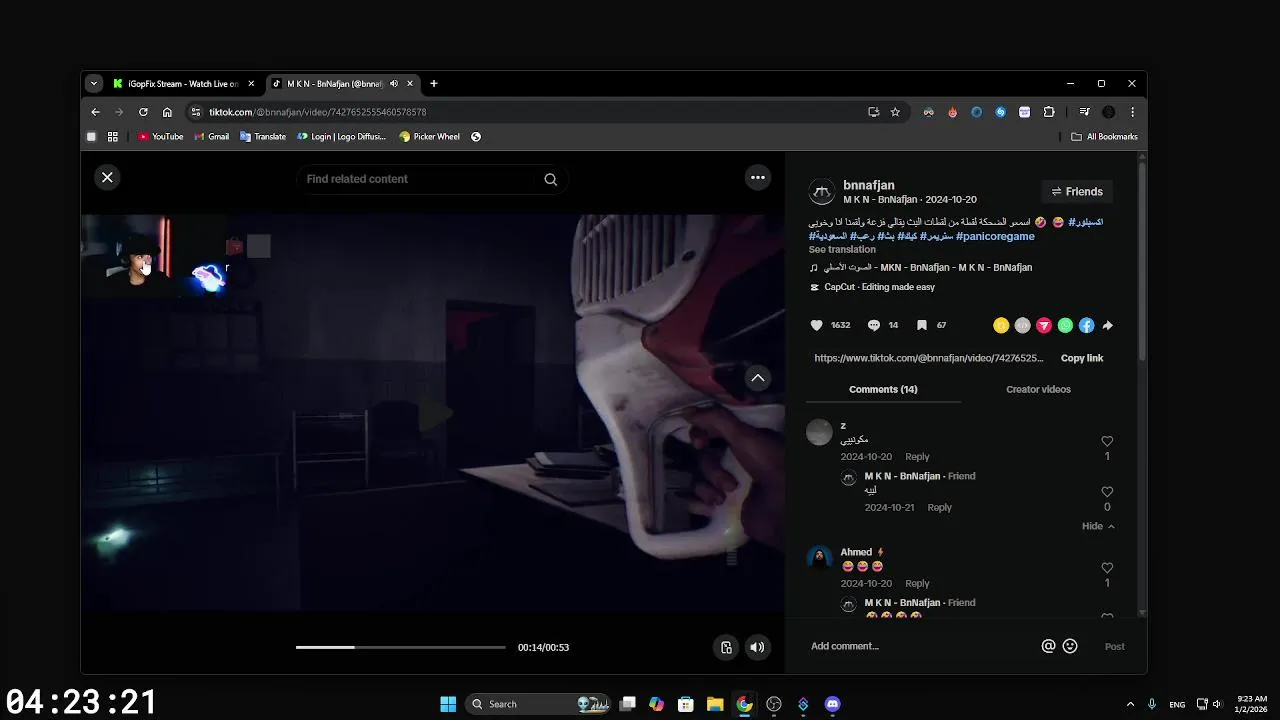Screen dimensions: 1280x720
Task: Open All Bookmarks folder
Action: pyautogui.click(x=1104, y=137)
